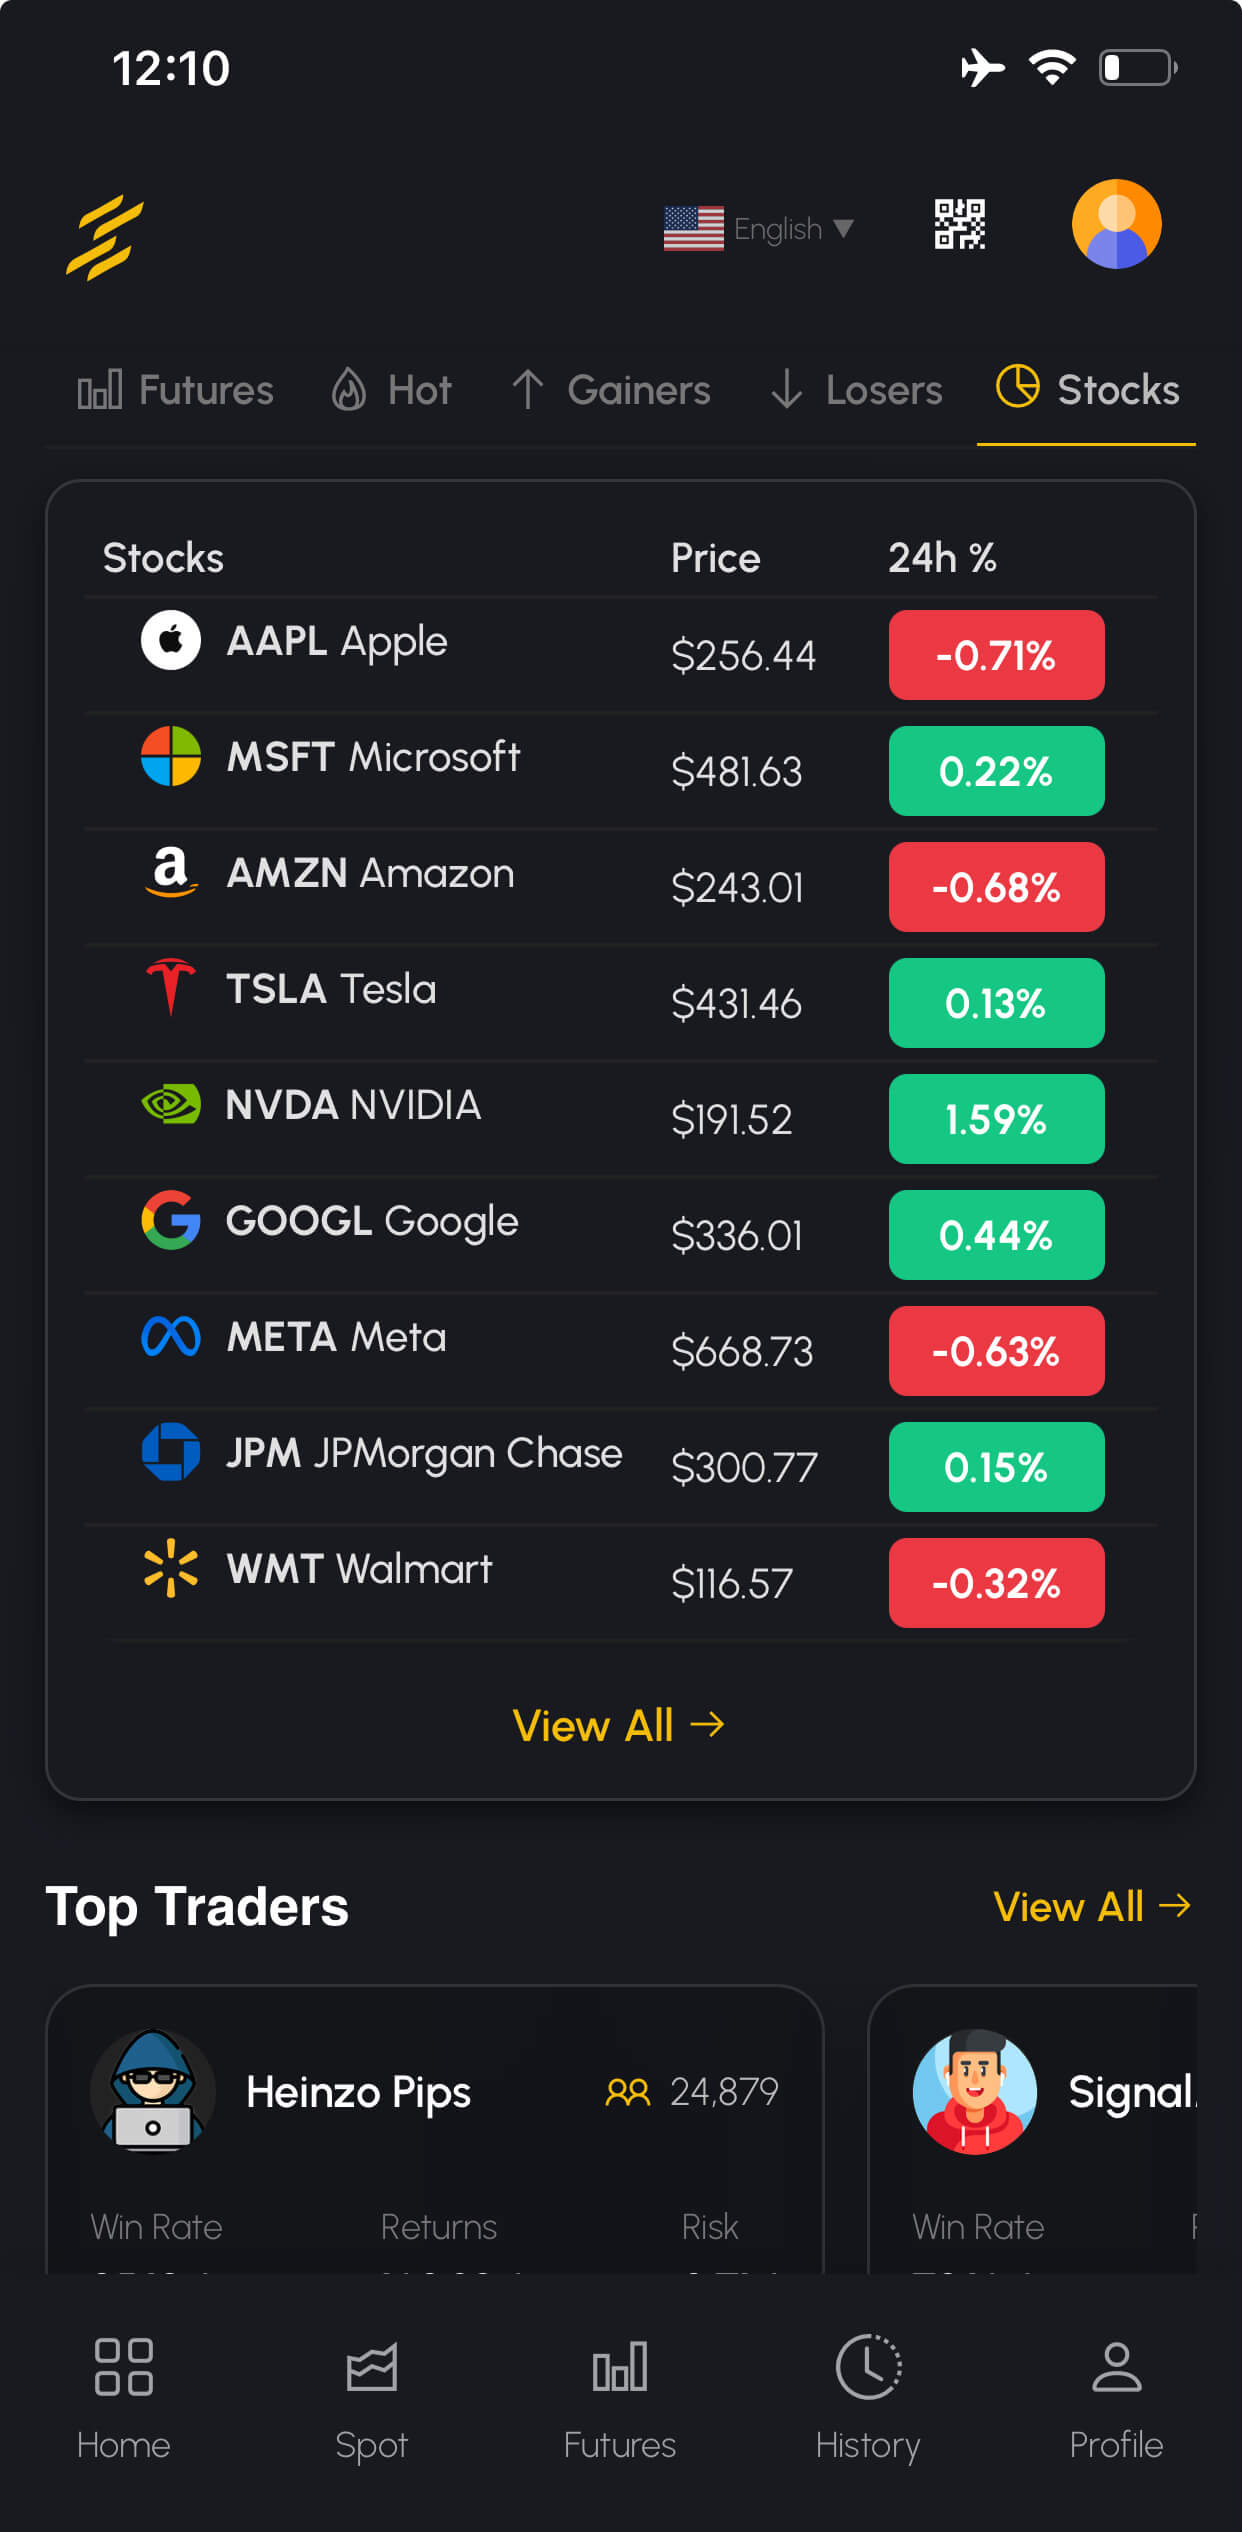Tap NVDA's 1.59% change badge
The image size is (1242, 2532).
coord(996,1119)
